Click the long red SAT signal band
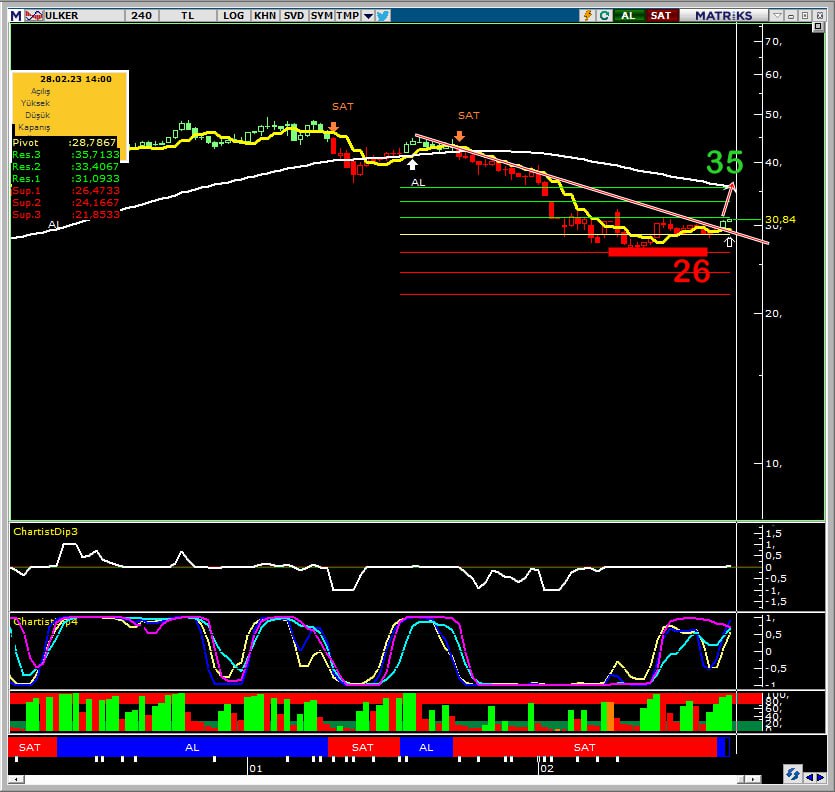Screen dimensions: 835x792 584,747
